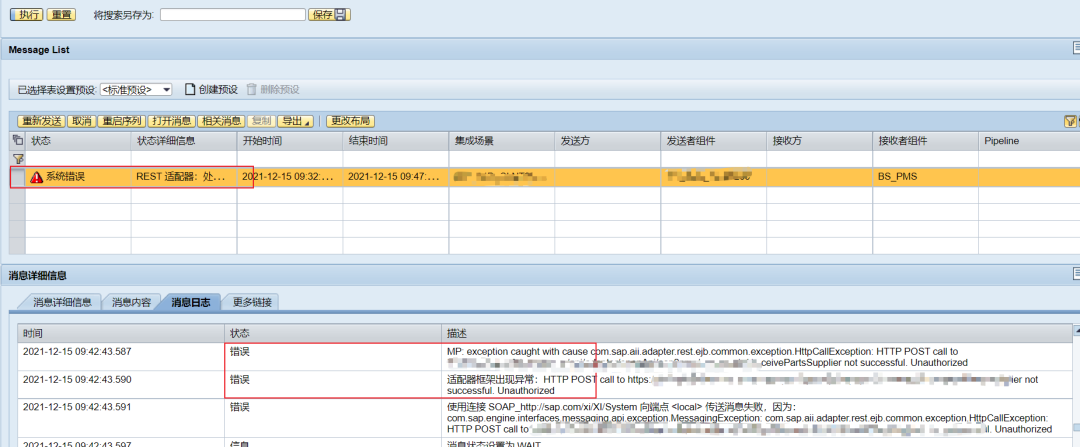Click the Pipeline column header
This screenshot has width=1080, height=447.
[1029, 141]
